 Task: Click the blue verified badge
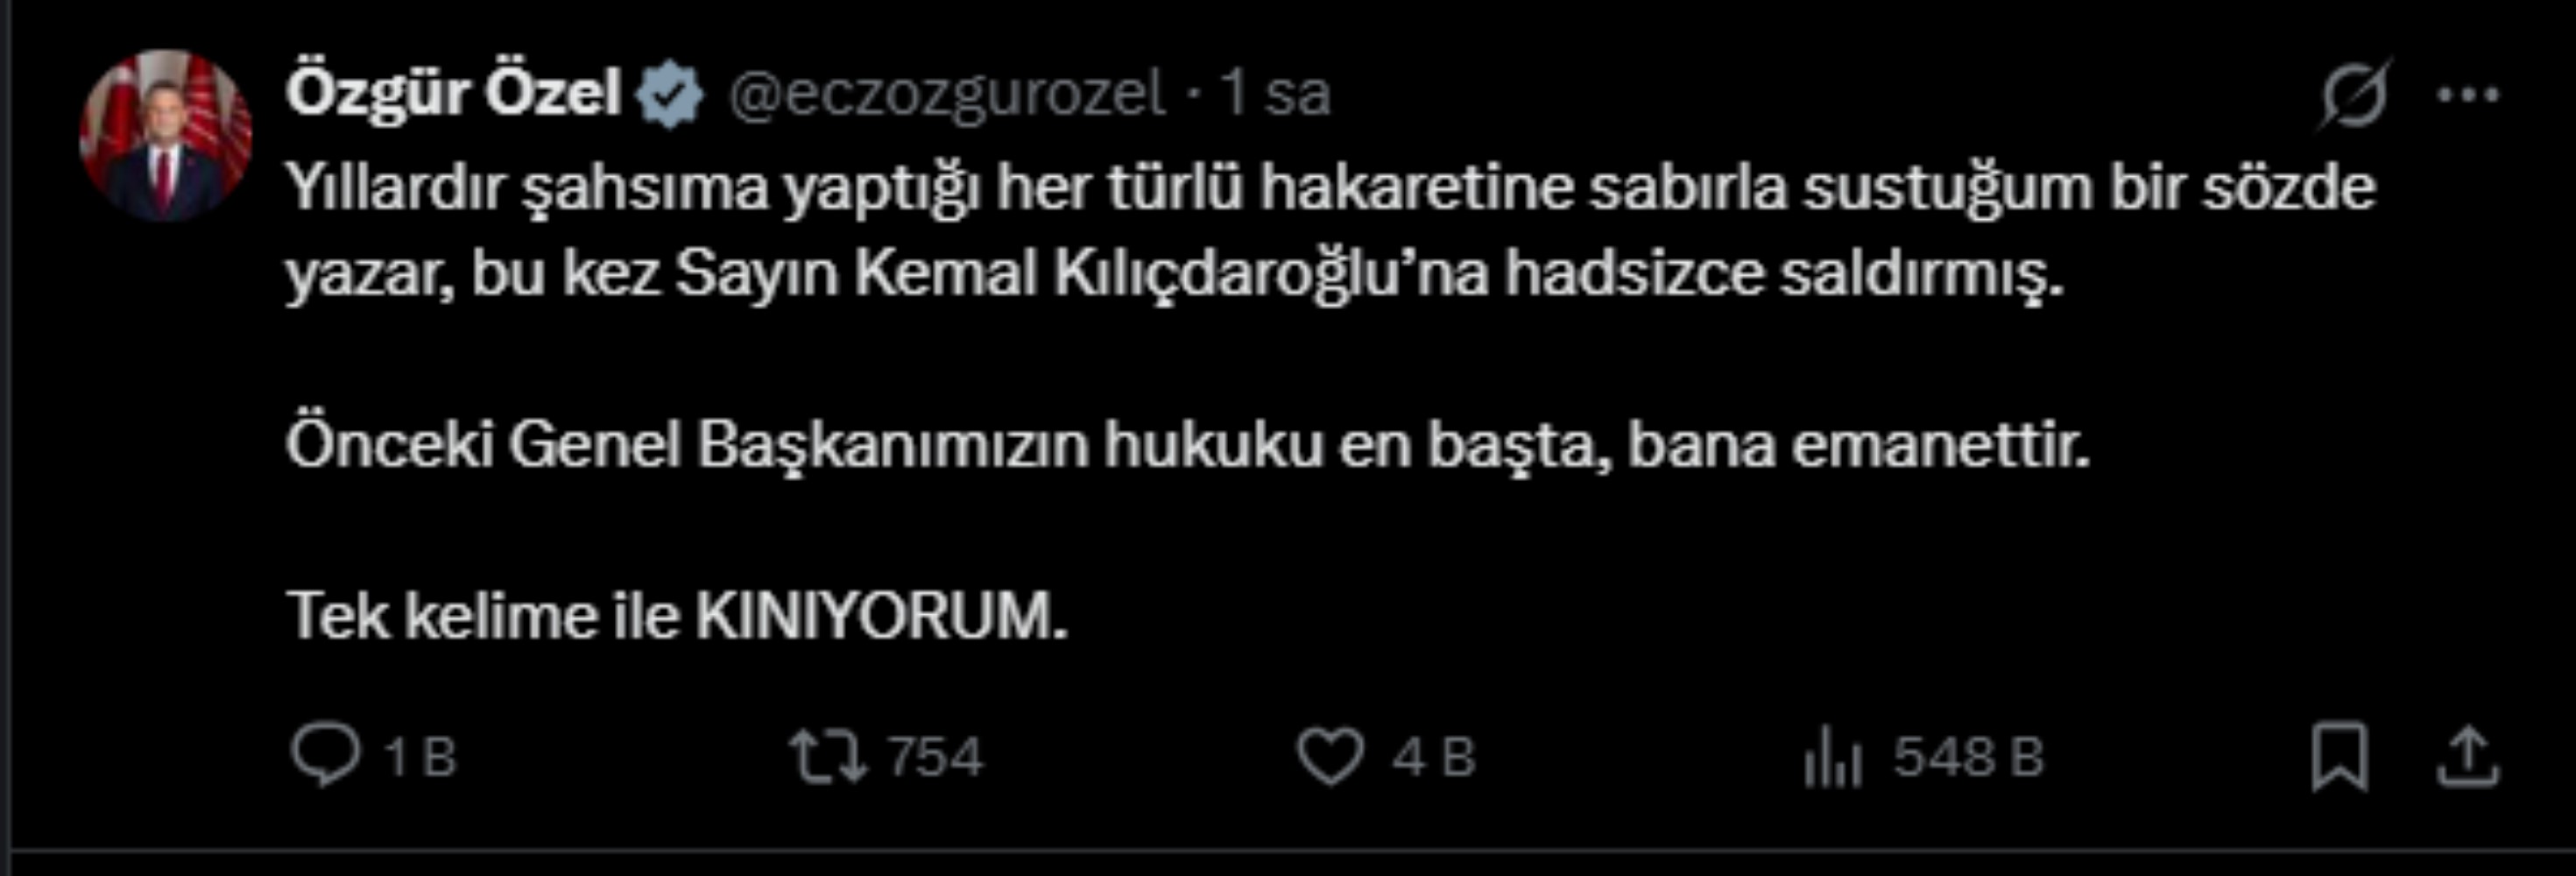[670, 95]
